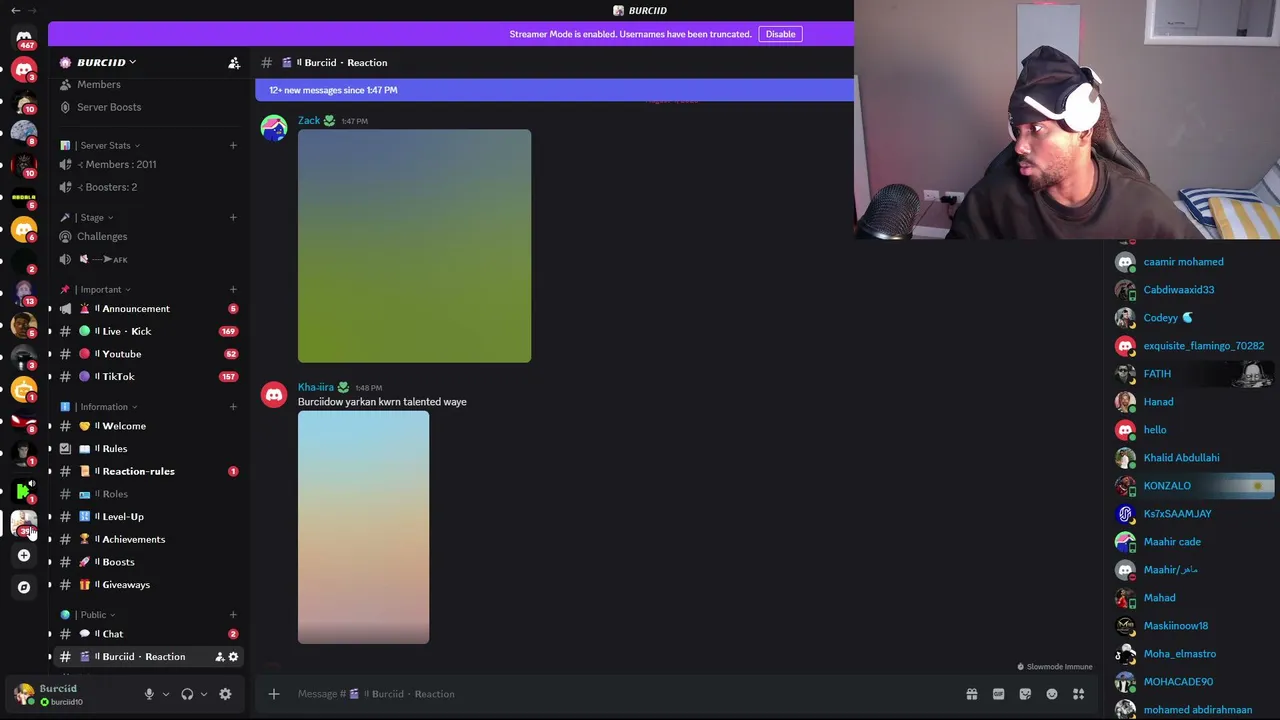Create channel in Information category
This screenshot has width=1280, height=720.
(233, 406)
